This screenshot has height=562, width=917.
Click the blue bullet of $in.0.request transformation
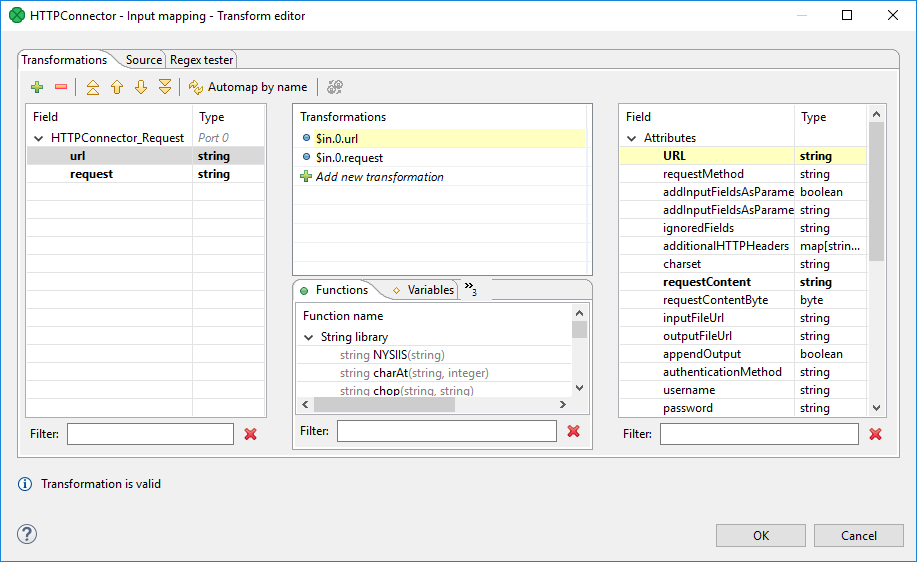click(306, 157)
